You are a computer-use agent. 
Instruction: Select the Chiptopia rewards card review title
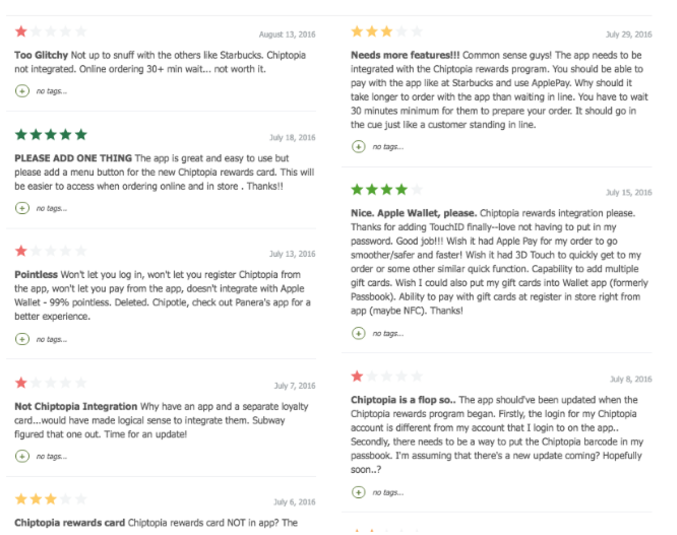[70, 523]
